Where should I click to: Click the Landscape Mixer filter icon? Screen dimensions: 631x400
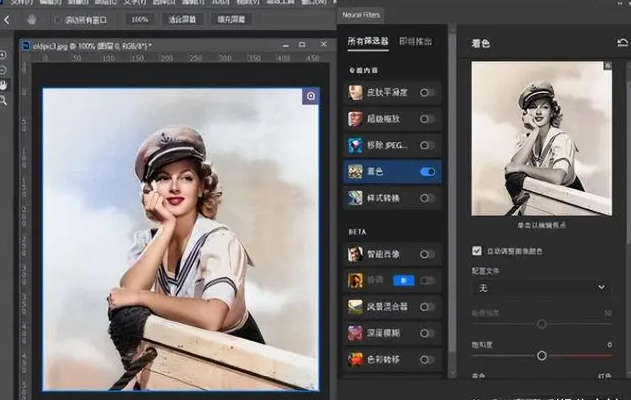pyautogui.click(x=355, y=306)
